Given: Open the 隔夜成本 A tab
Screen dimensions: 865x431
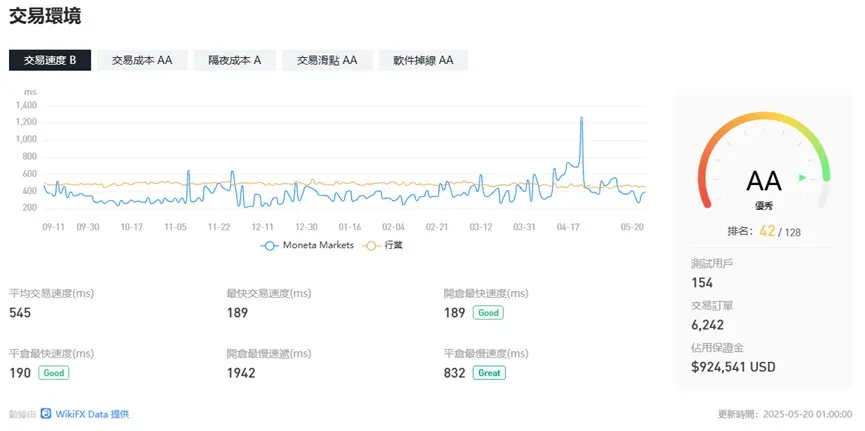Looking at the screenshot, I should [x=235, y=60].
